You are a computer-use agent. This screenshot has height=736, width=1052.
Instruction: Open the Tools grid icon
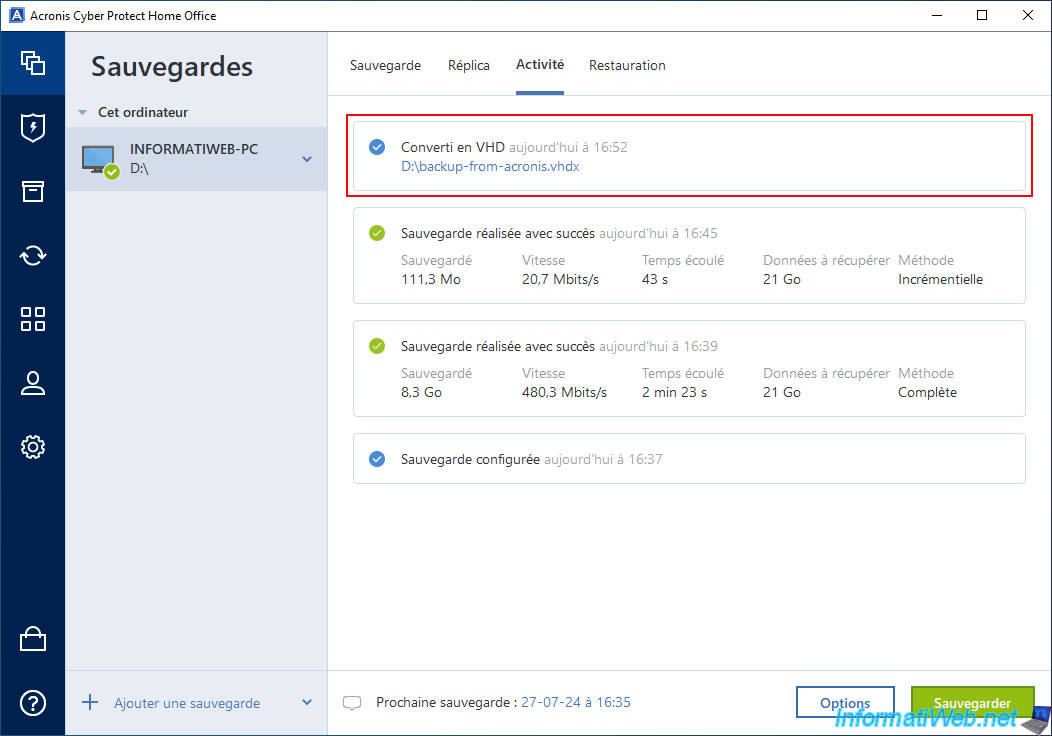[32, 319]
